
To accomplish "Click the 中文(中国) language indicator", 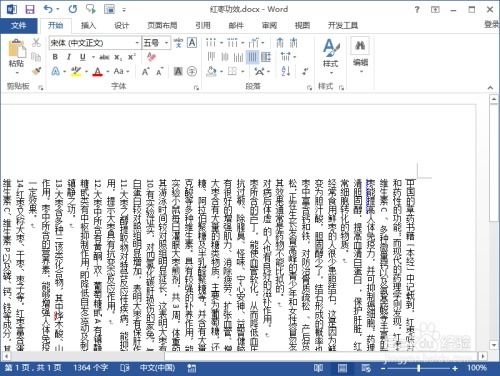I will point(158,368).
